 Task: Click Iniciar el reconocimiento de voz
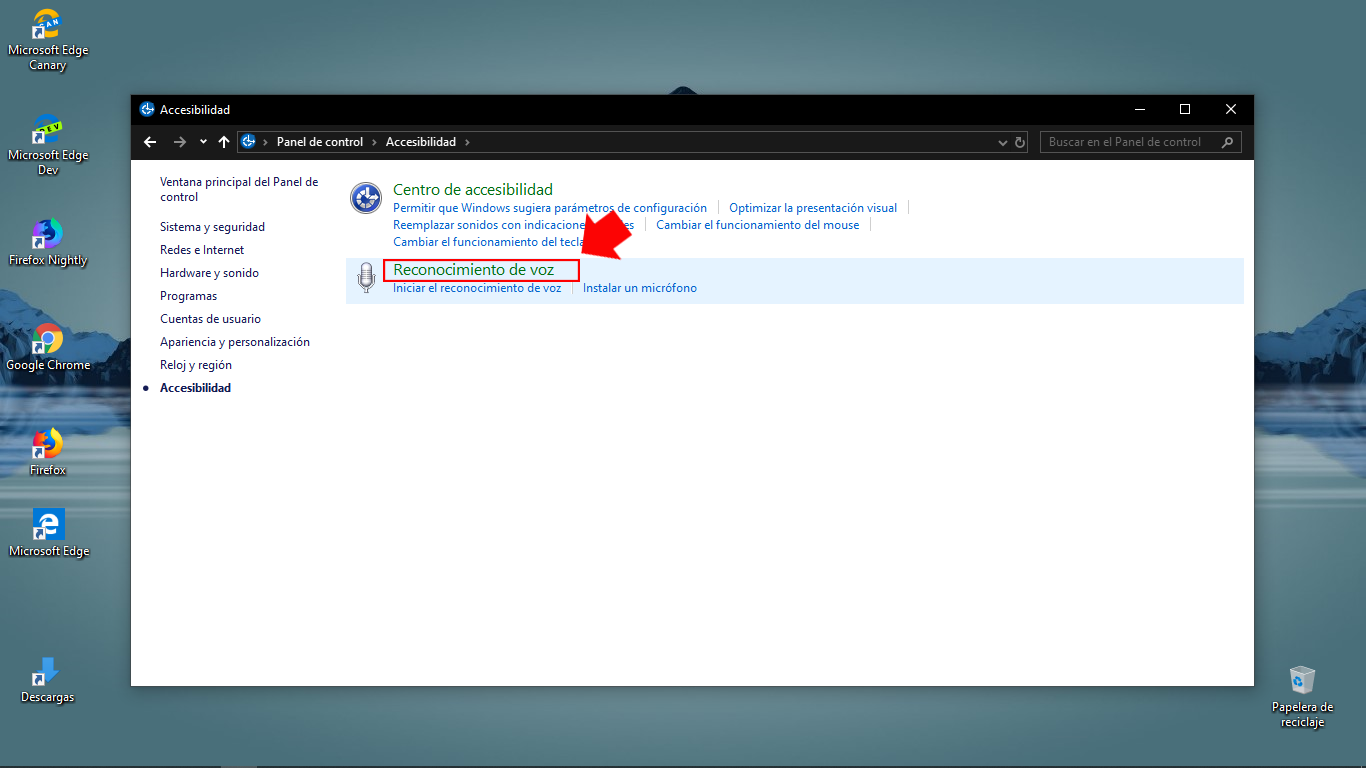coord(477,288)
